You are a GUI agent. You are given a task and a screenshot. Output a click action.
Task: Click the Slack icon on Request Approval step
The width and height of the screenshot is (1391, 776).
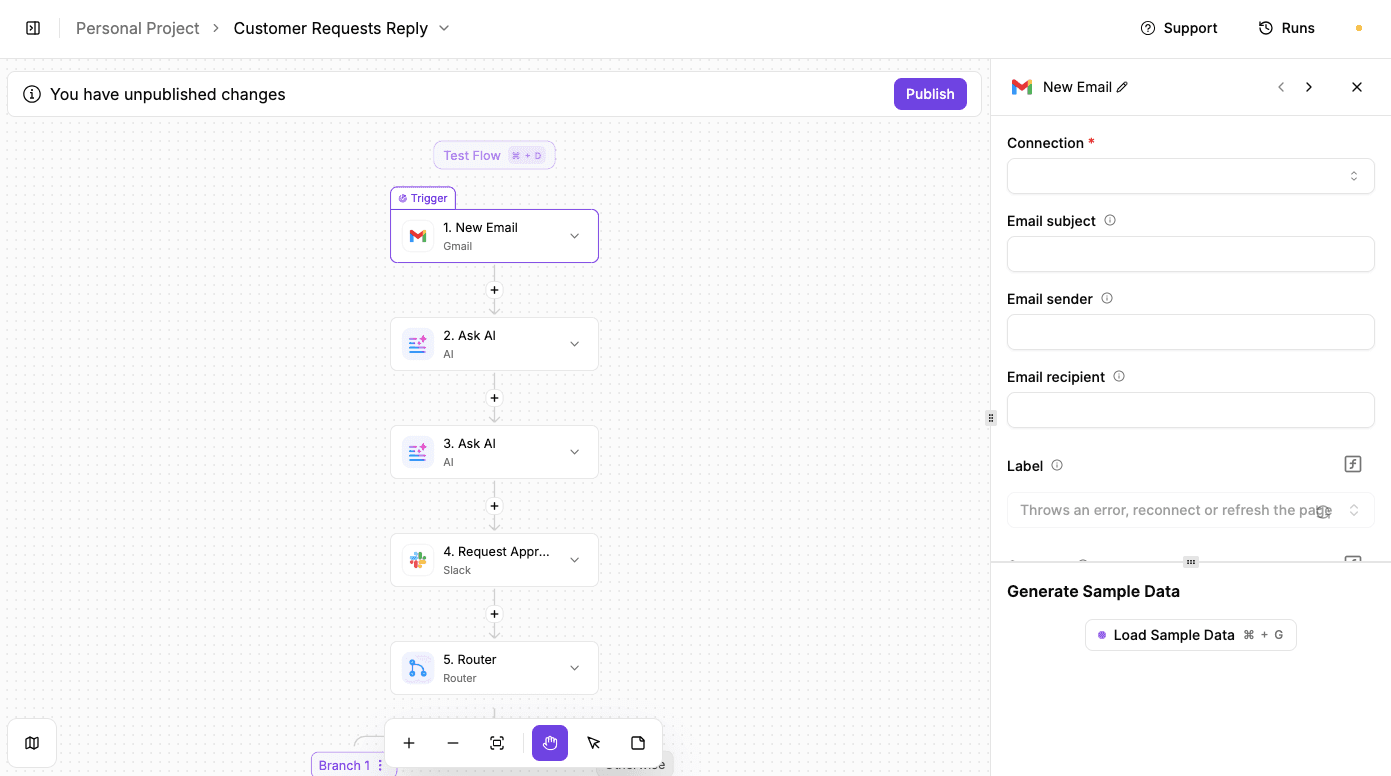click(417, 560)
